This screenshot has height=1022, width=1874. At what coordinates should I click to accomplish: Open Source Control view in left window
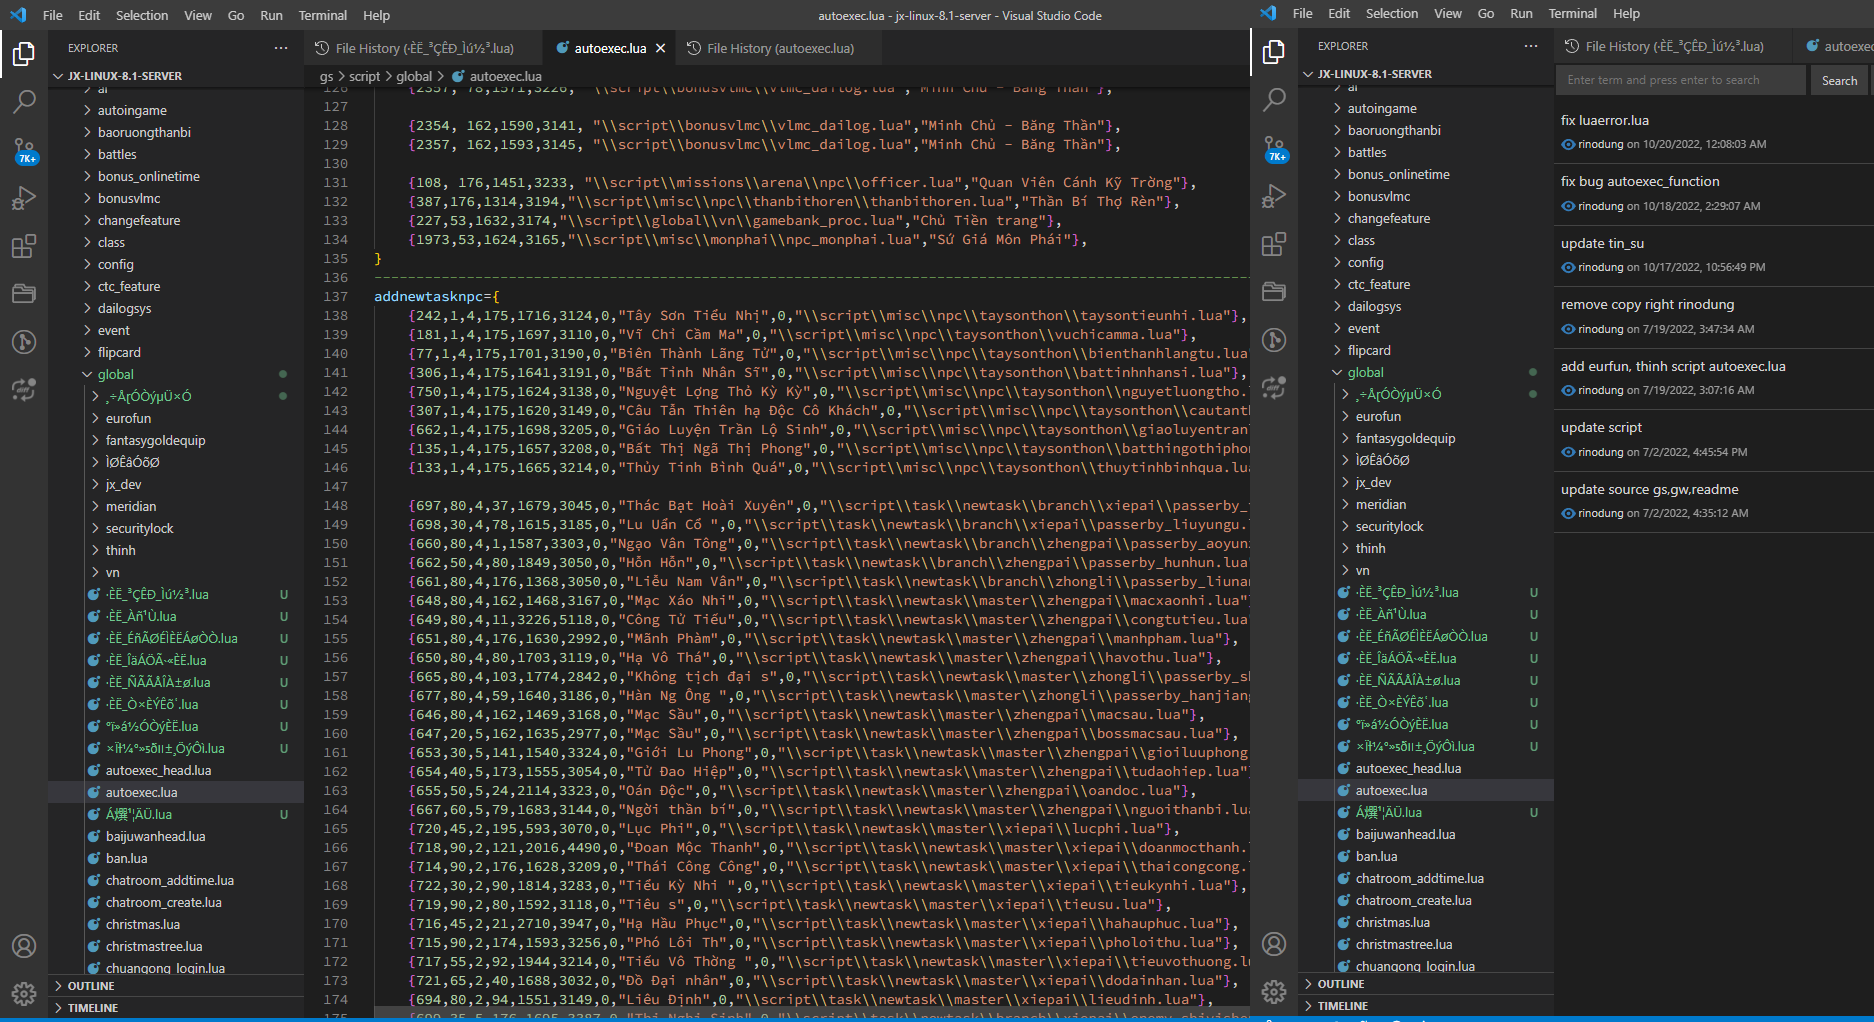[24, 150]
